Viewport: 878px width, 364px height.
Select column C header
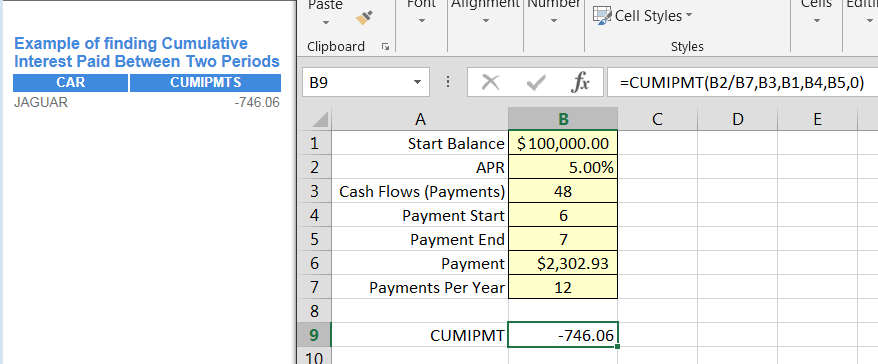657,119
